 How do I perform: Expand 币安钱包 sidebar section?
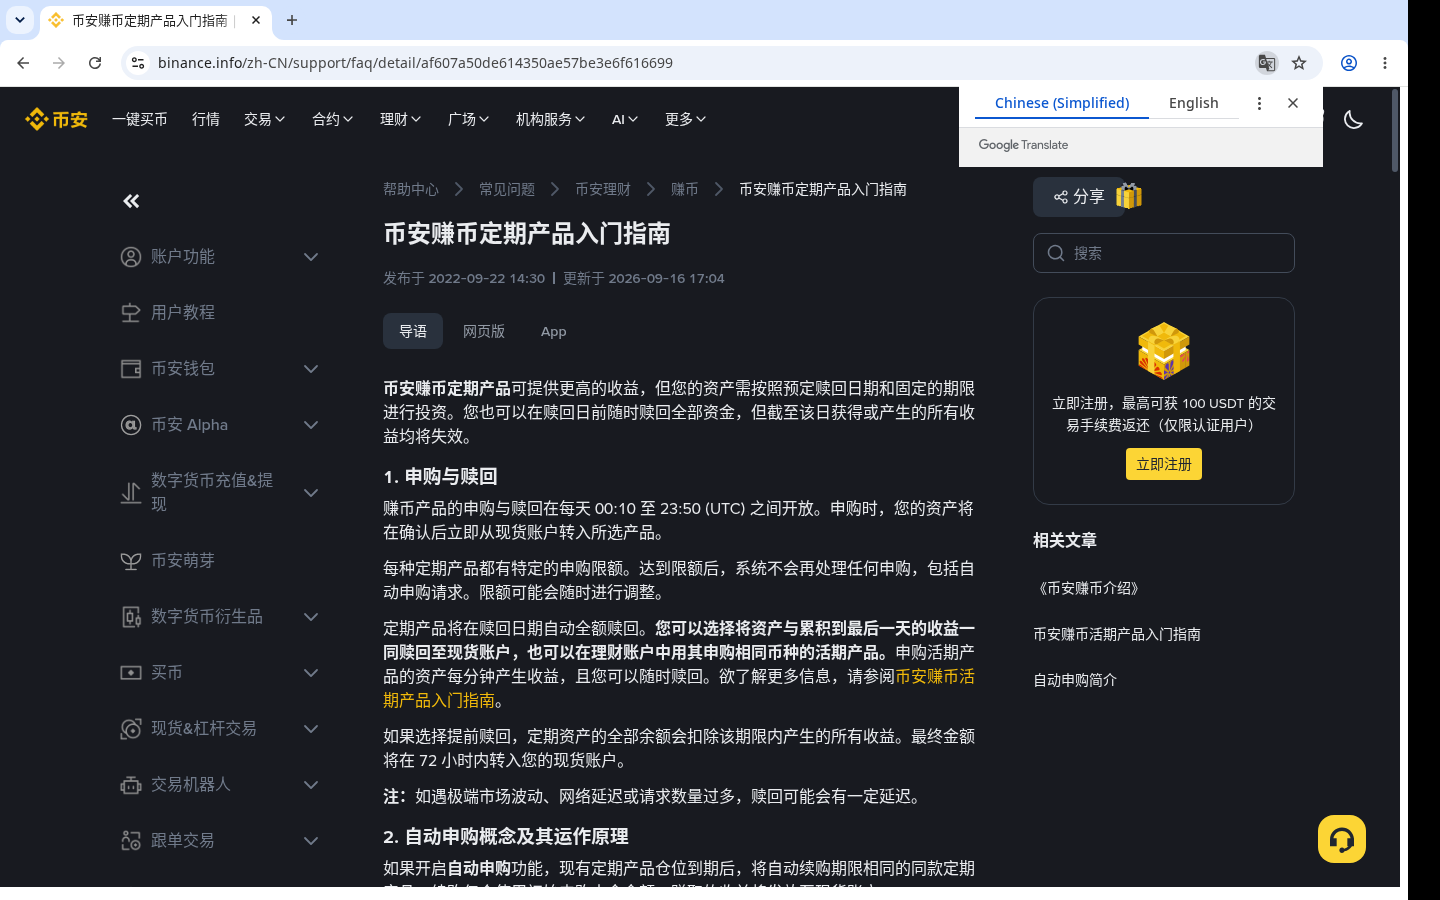[x=311, y=369]
